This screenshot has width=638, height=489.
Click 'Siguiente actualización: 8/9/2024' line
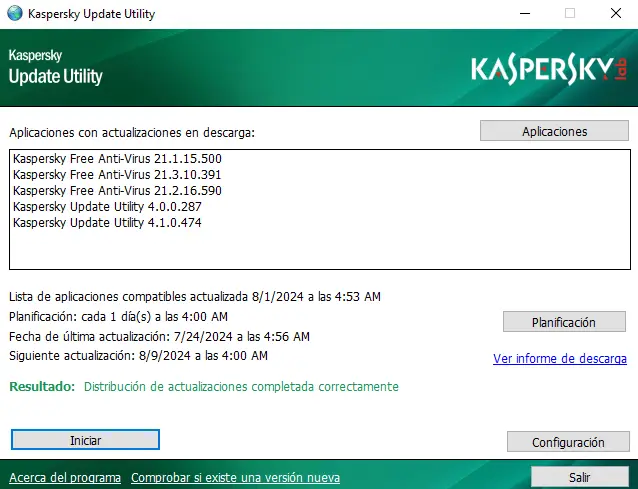(138, 356)
